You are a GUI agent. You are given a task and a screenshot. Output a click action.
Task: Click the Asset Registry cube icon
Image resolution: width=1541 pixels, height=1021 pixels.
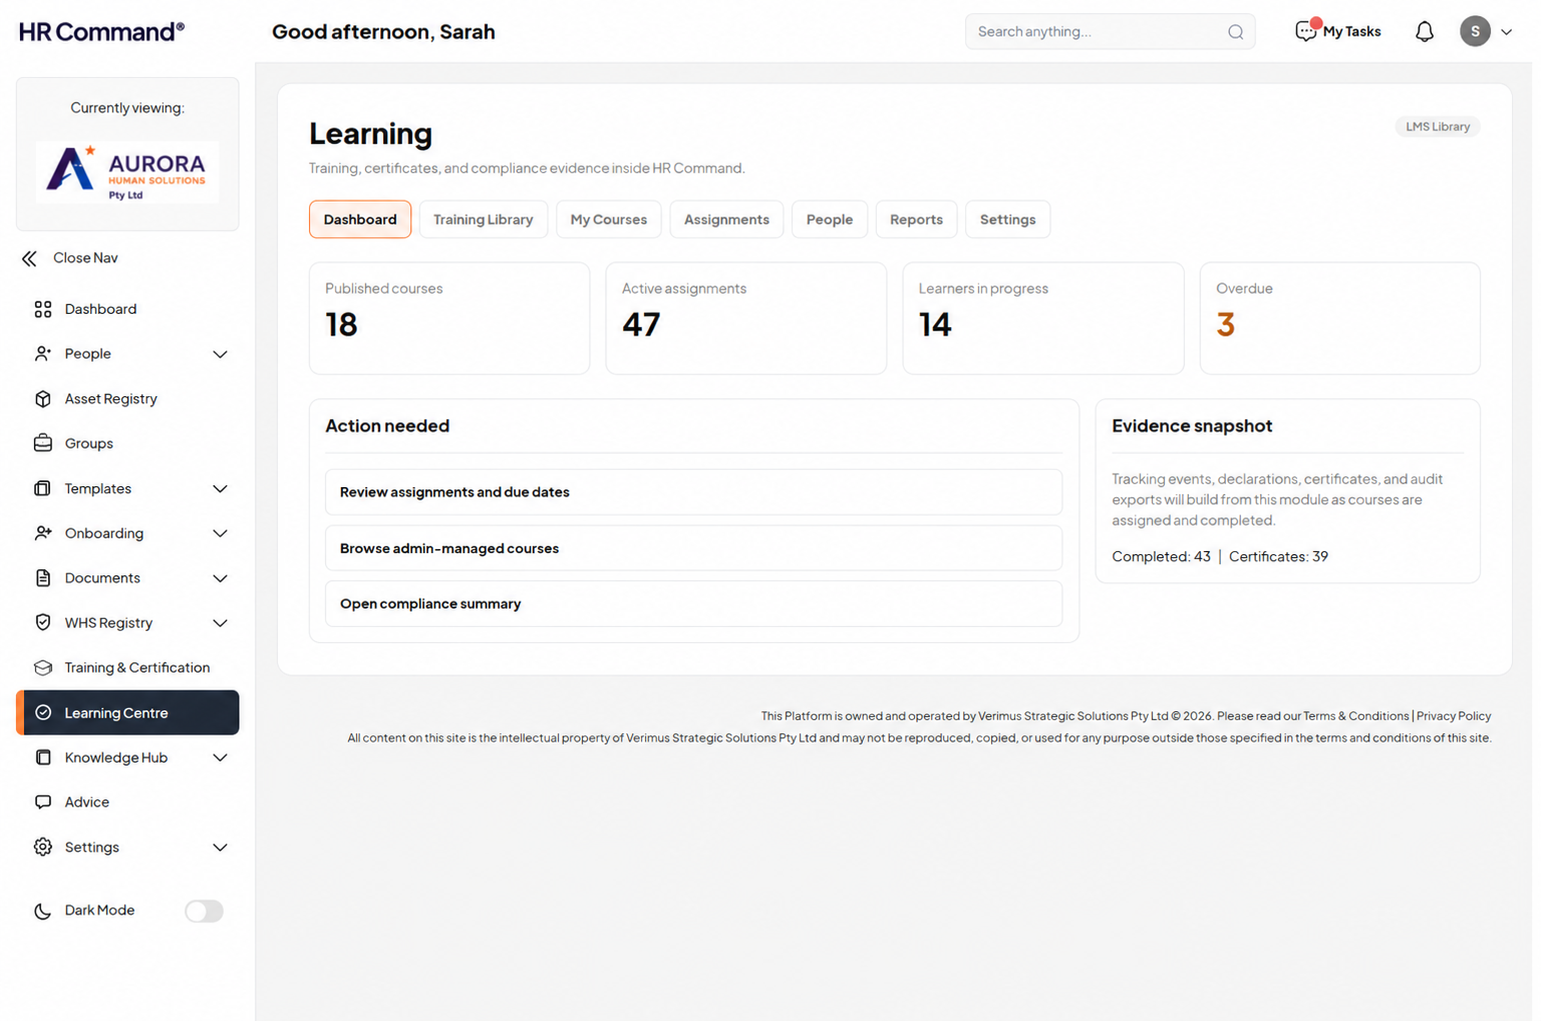(42, 399)
